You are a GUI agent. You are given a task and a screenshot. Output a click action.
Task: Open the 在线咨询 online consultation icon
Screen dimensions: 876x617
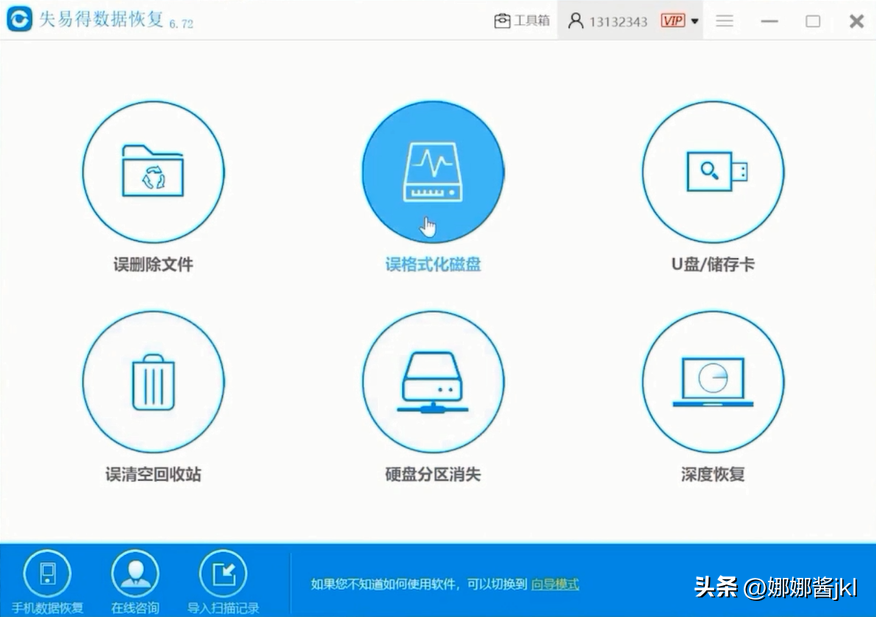click(x=135, y=573)
